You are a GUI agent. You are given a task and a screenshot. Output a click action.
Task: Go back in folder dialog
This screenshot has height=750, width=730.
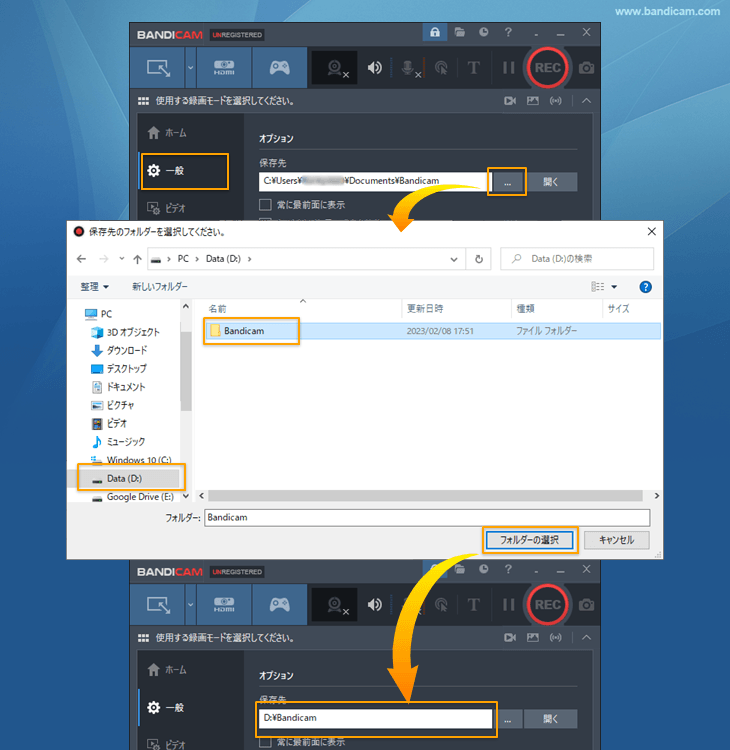coord(81,259)
